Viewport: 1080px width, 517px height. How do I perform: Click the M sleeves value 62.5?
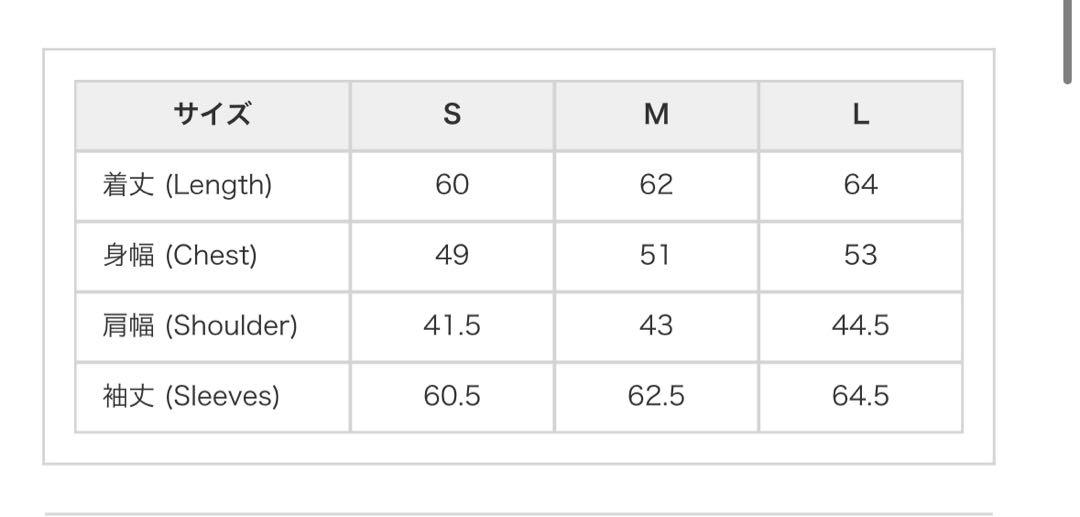coord(656,397)
